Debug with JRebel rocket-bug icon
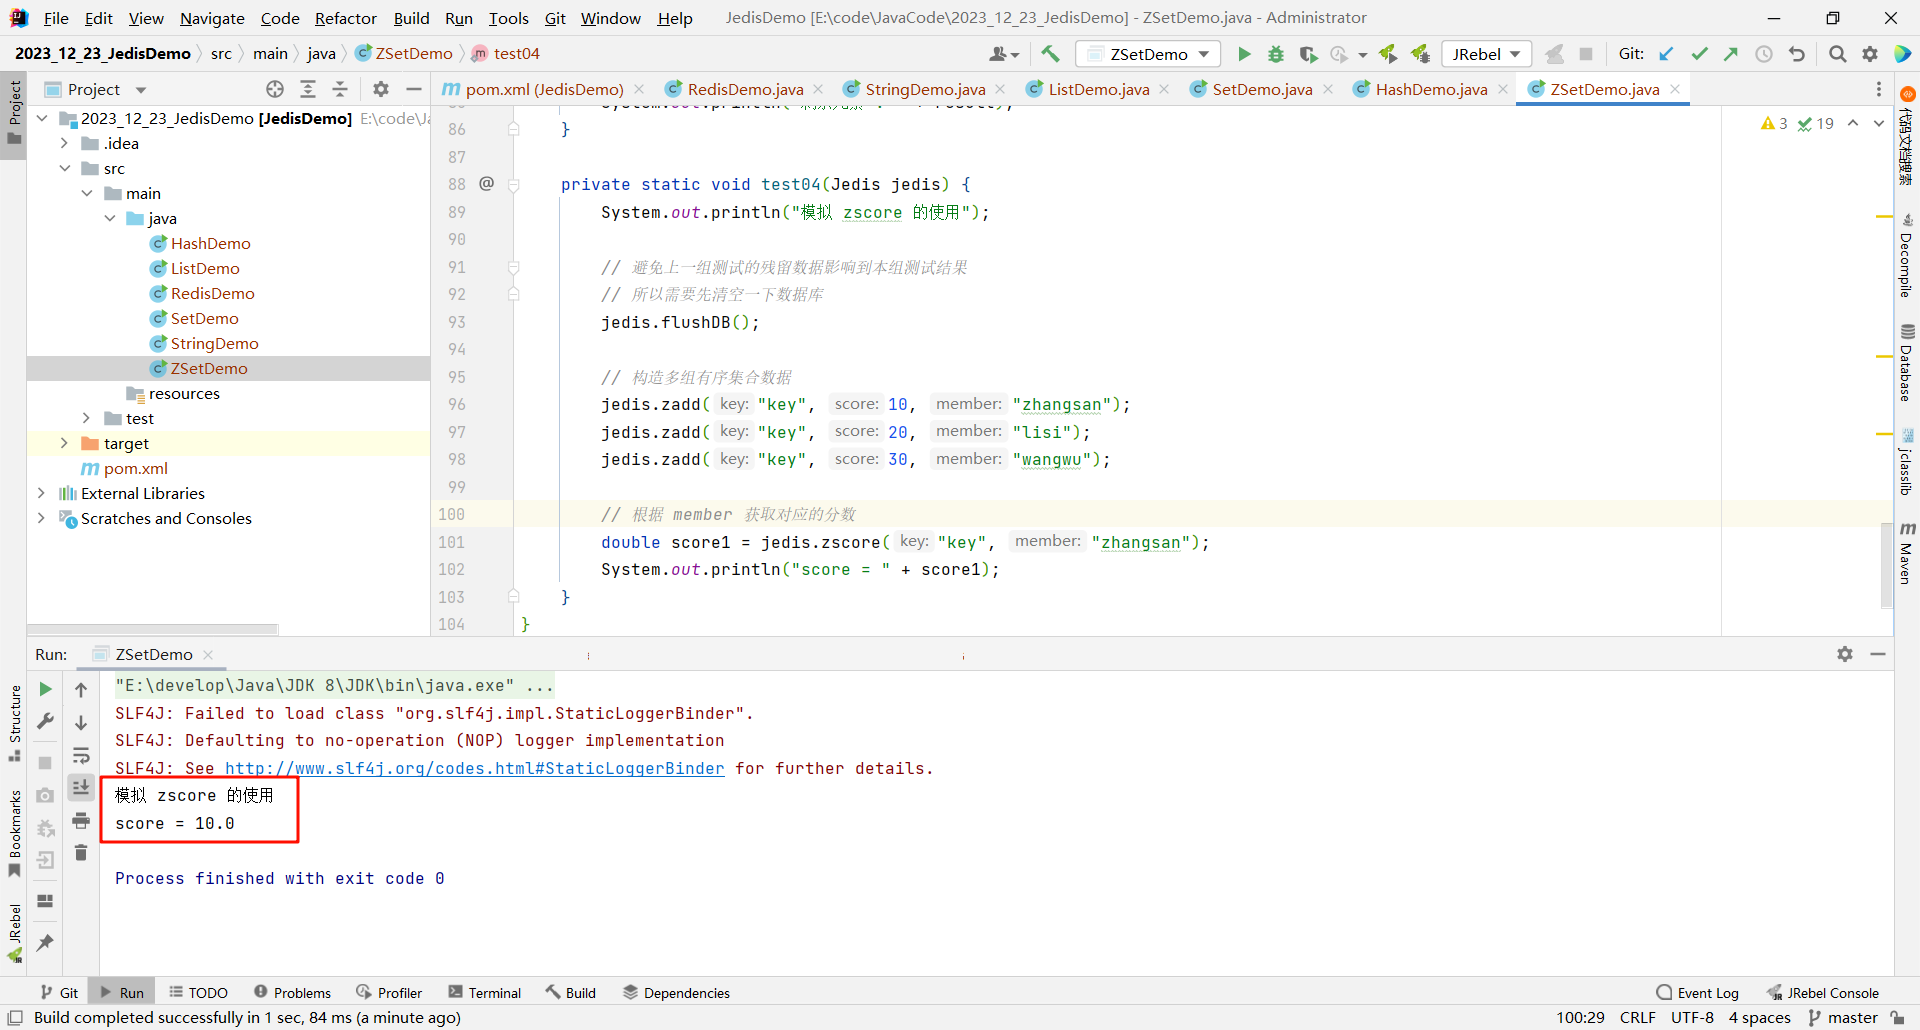1920x1030 pixels. point(1420,54)
